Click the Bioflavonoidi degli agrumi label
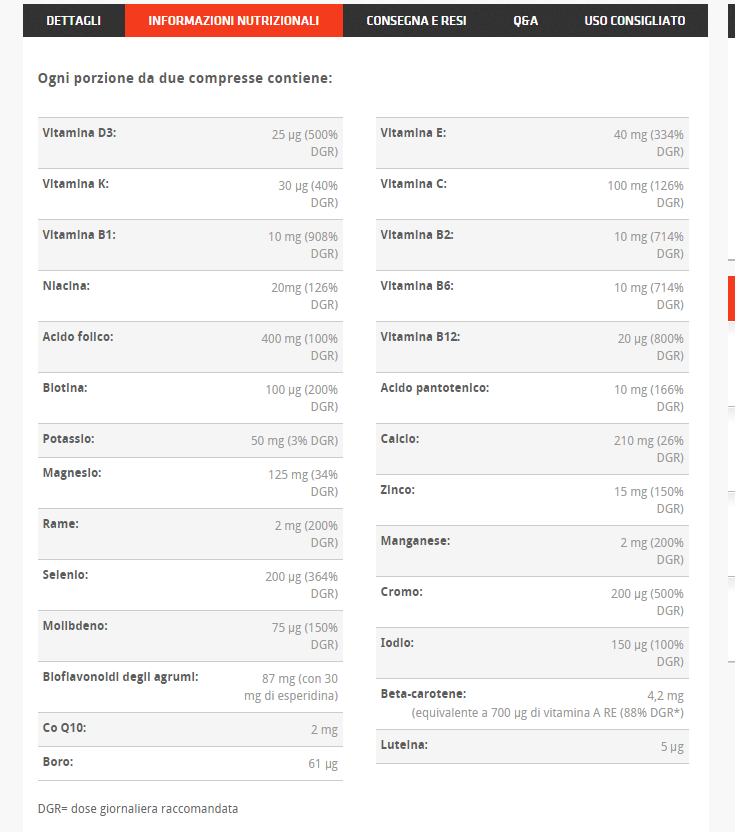 (120, 677)
